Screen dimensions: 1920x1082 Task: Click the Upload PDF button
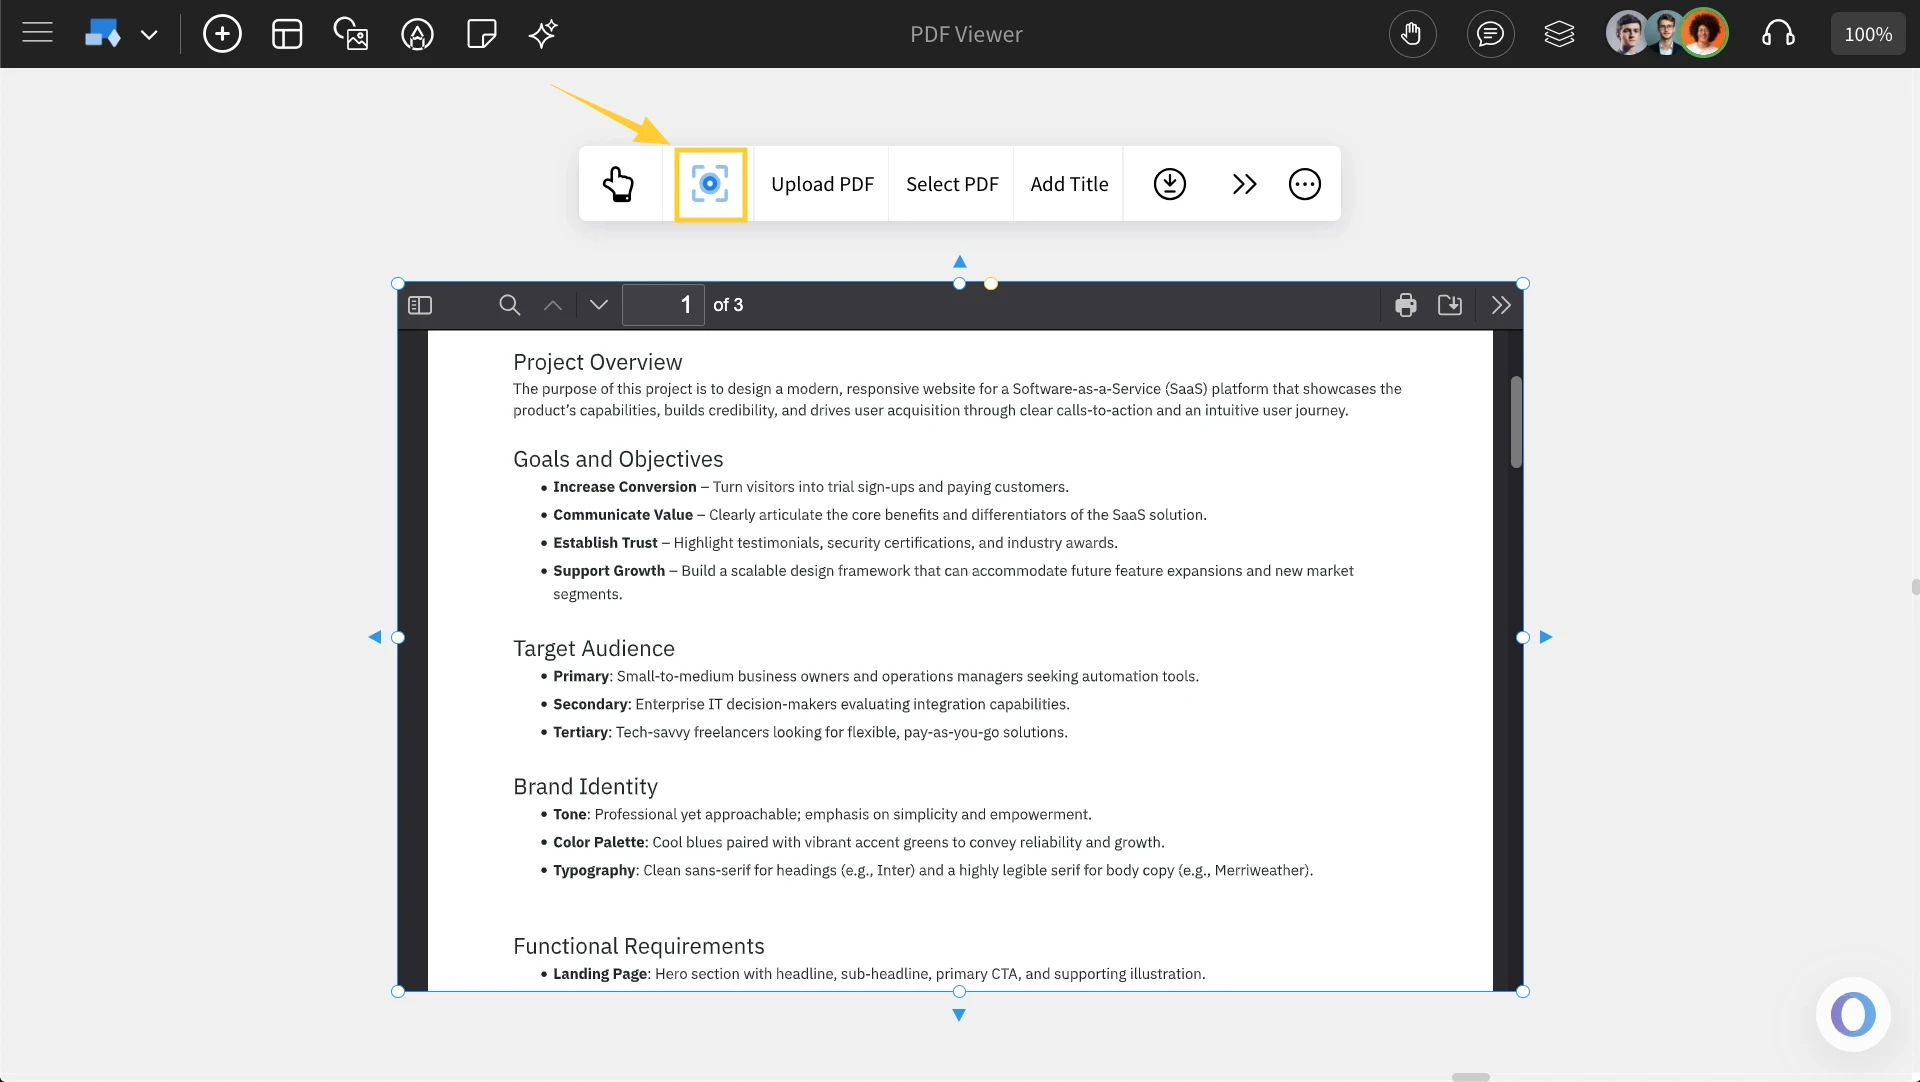click(x=822, y=184)
